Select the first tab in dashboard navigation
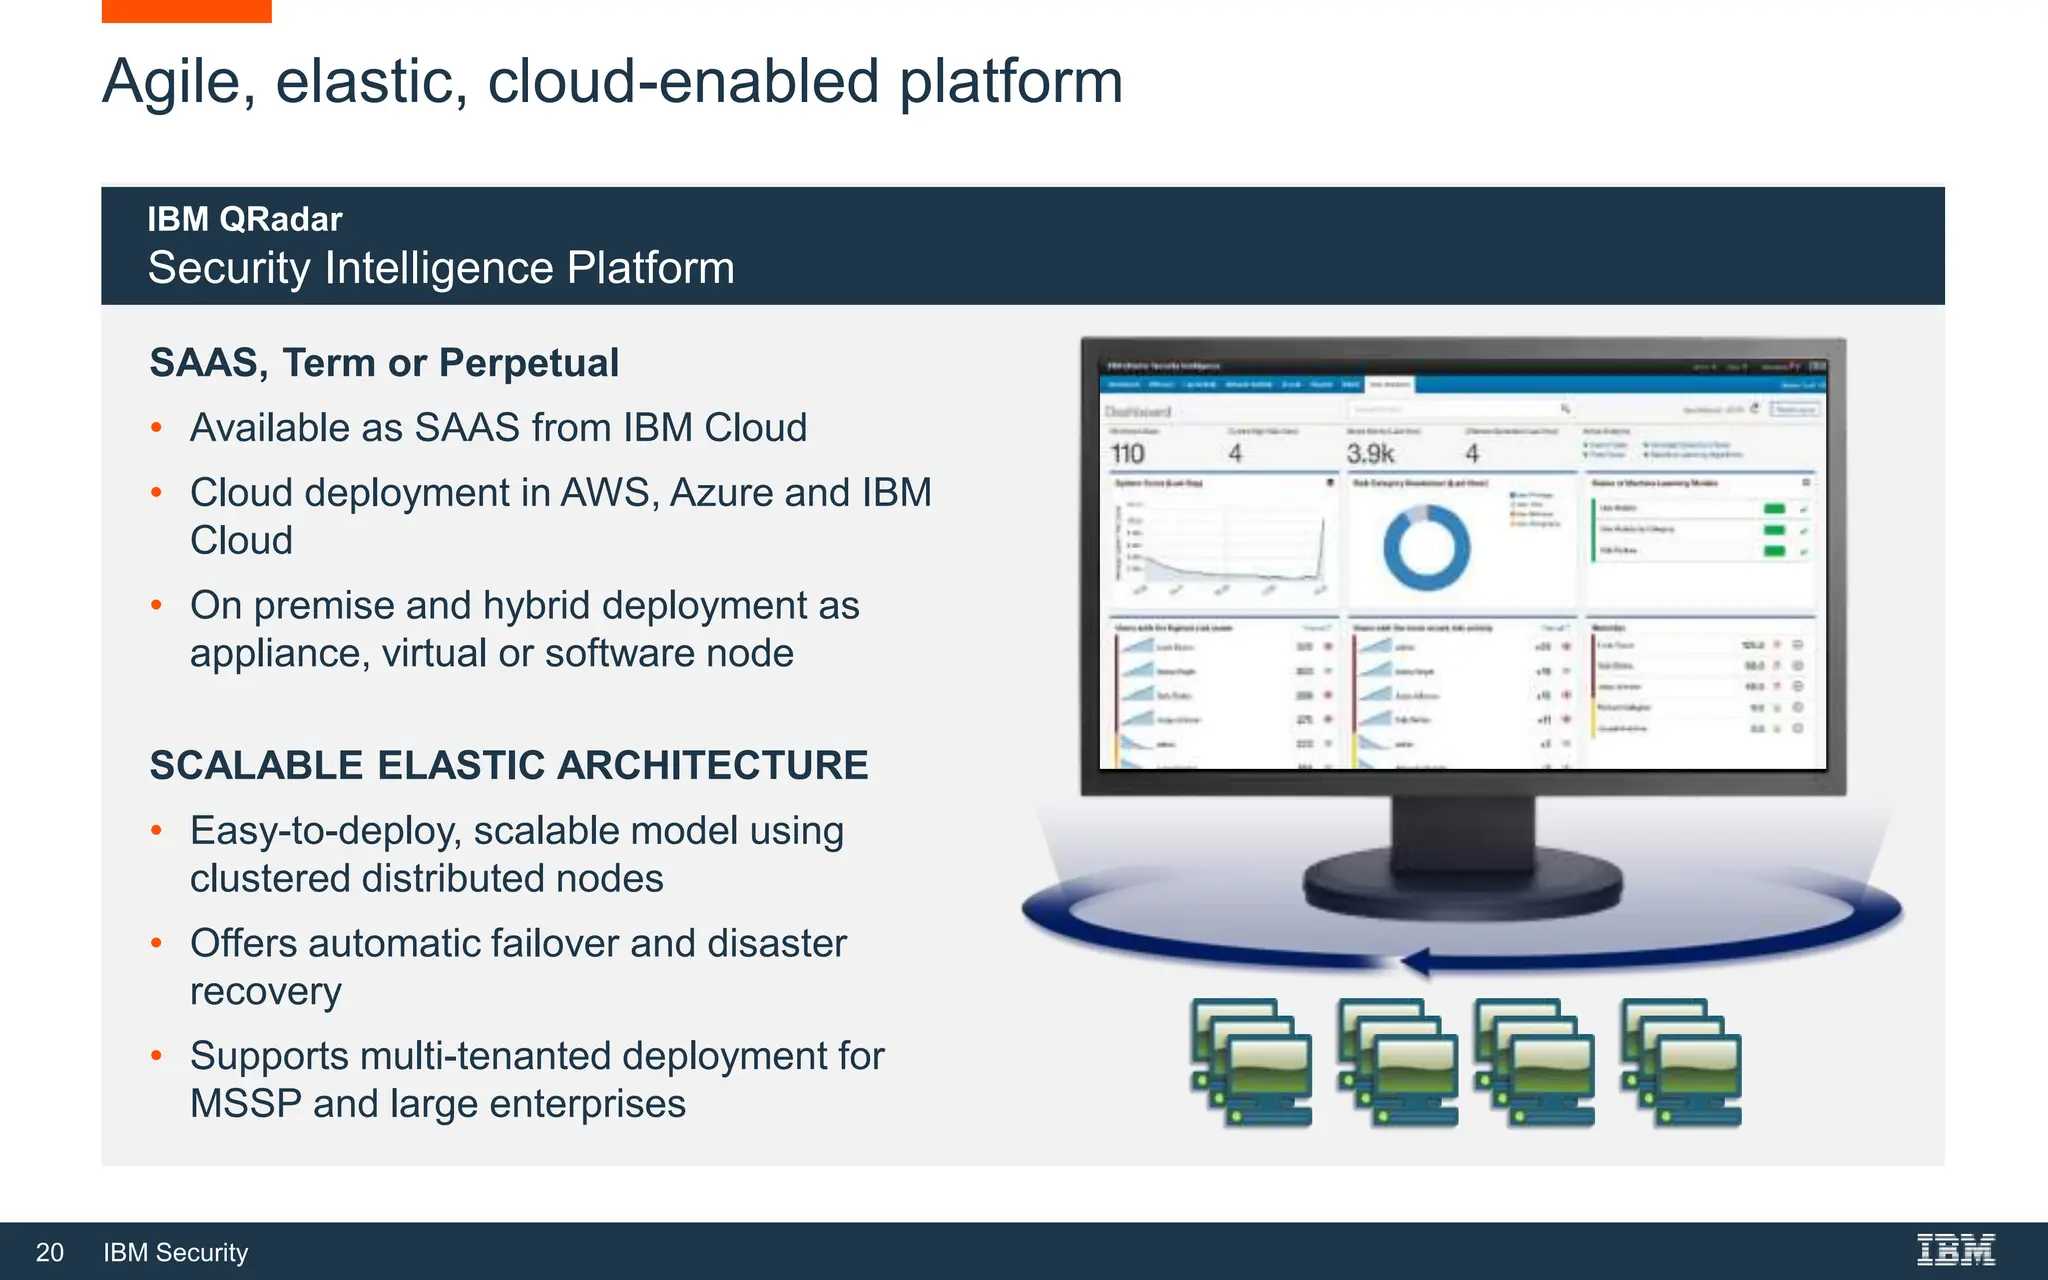Screen dimensions: 2048x1280 point(1124,385)
